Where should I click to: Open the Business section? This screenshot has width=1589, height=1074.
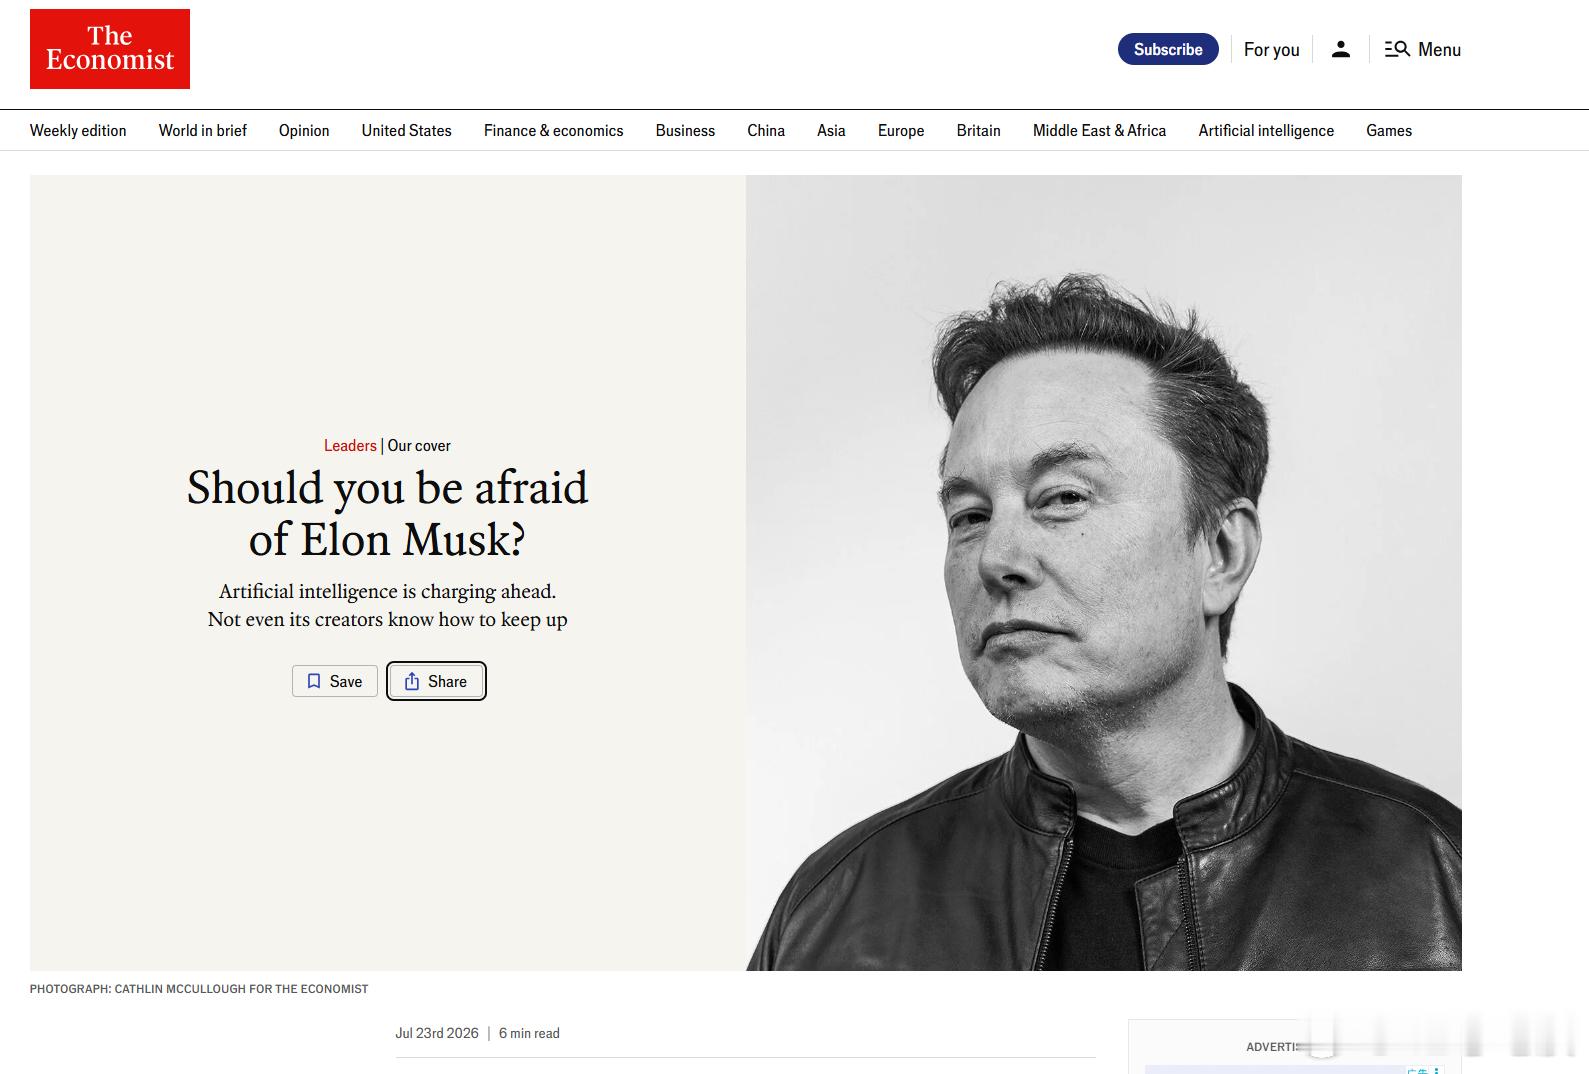pos(685,130)
